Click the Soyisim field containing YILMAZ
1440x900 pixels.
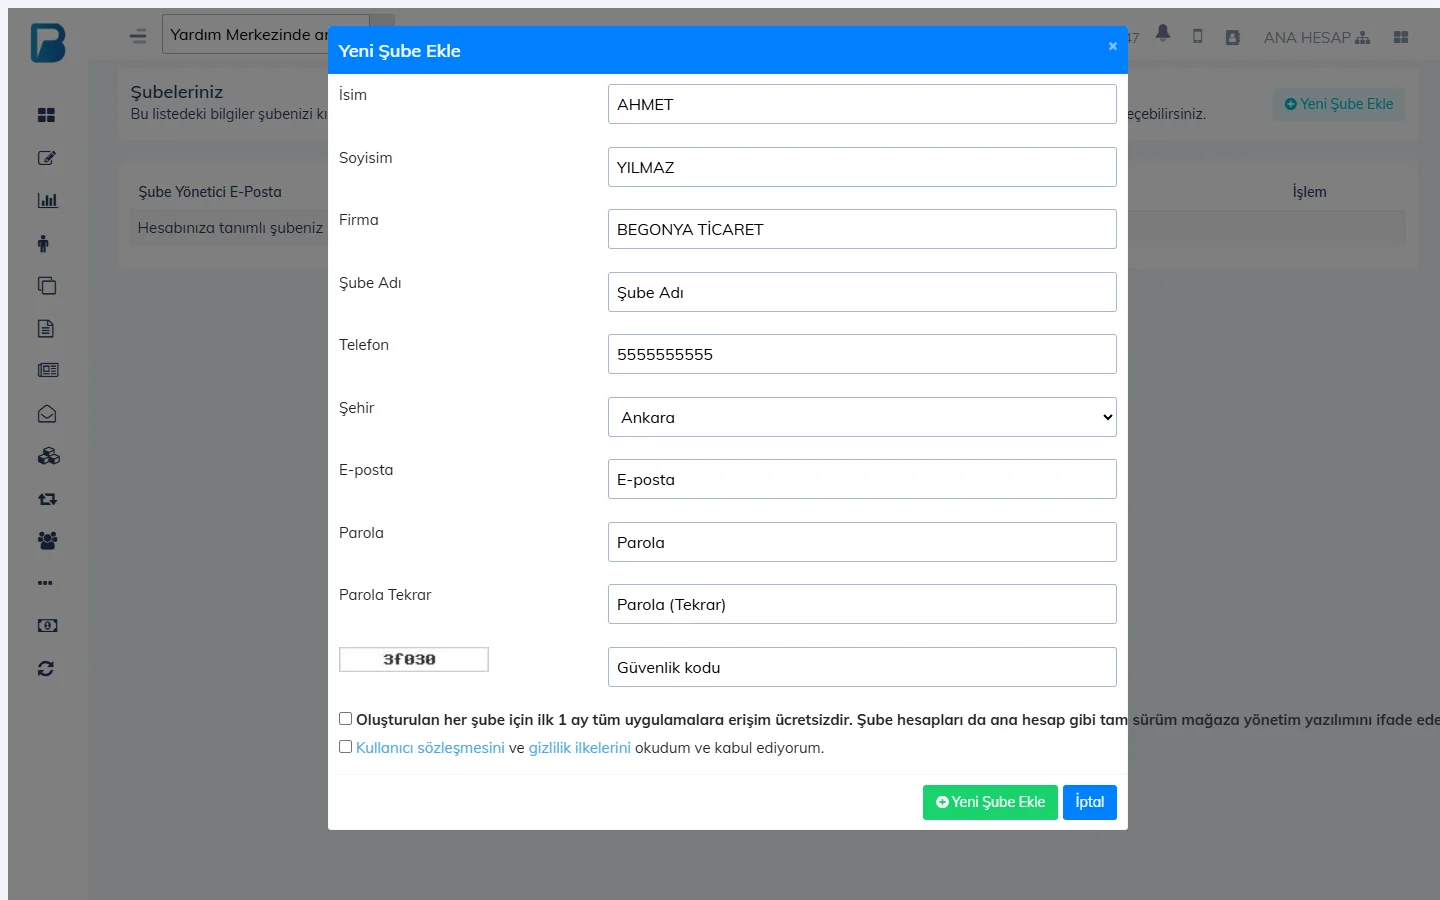click(862, 167)
